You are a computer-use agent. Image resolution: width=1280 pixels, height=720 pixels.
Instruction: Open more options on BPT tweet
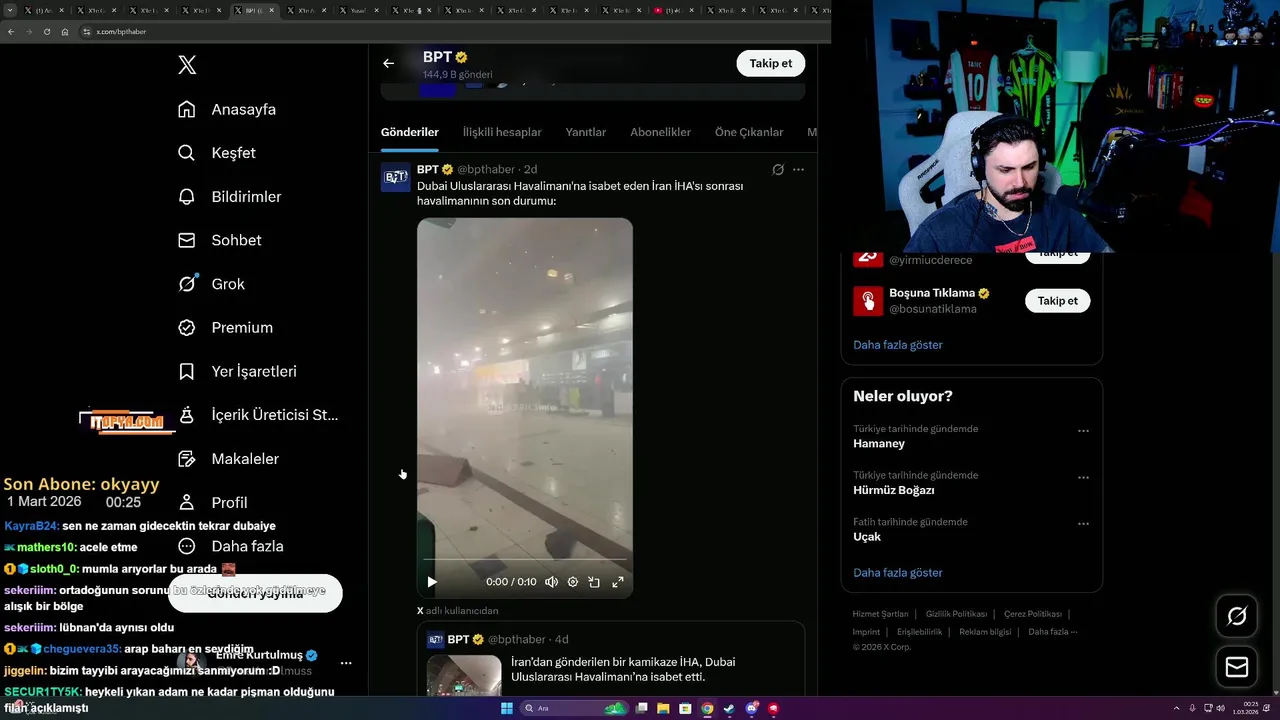[798, 170]
